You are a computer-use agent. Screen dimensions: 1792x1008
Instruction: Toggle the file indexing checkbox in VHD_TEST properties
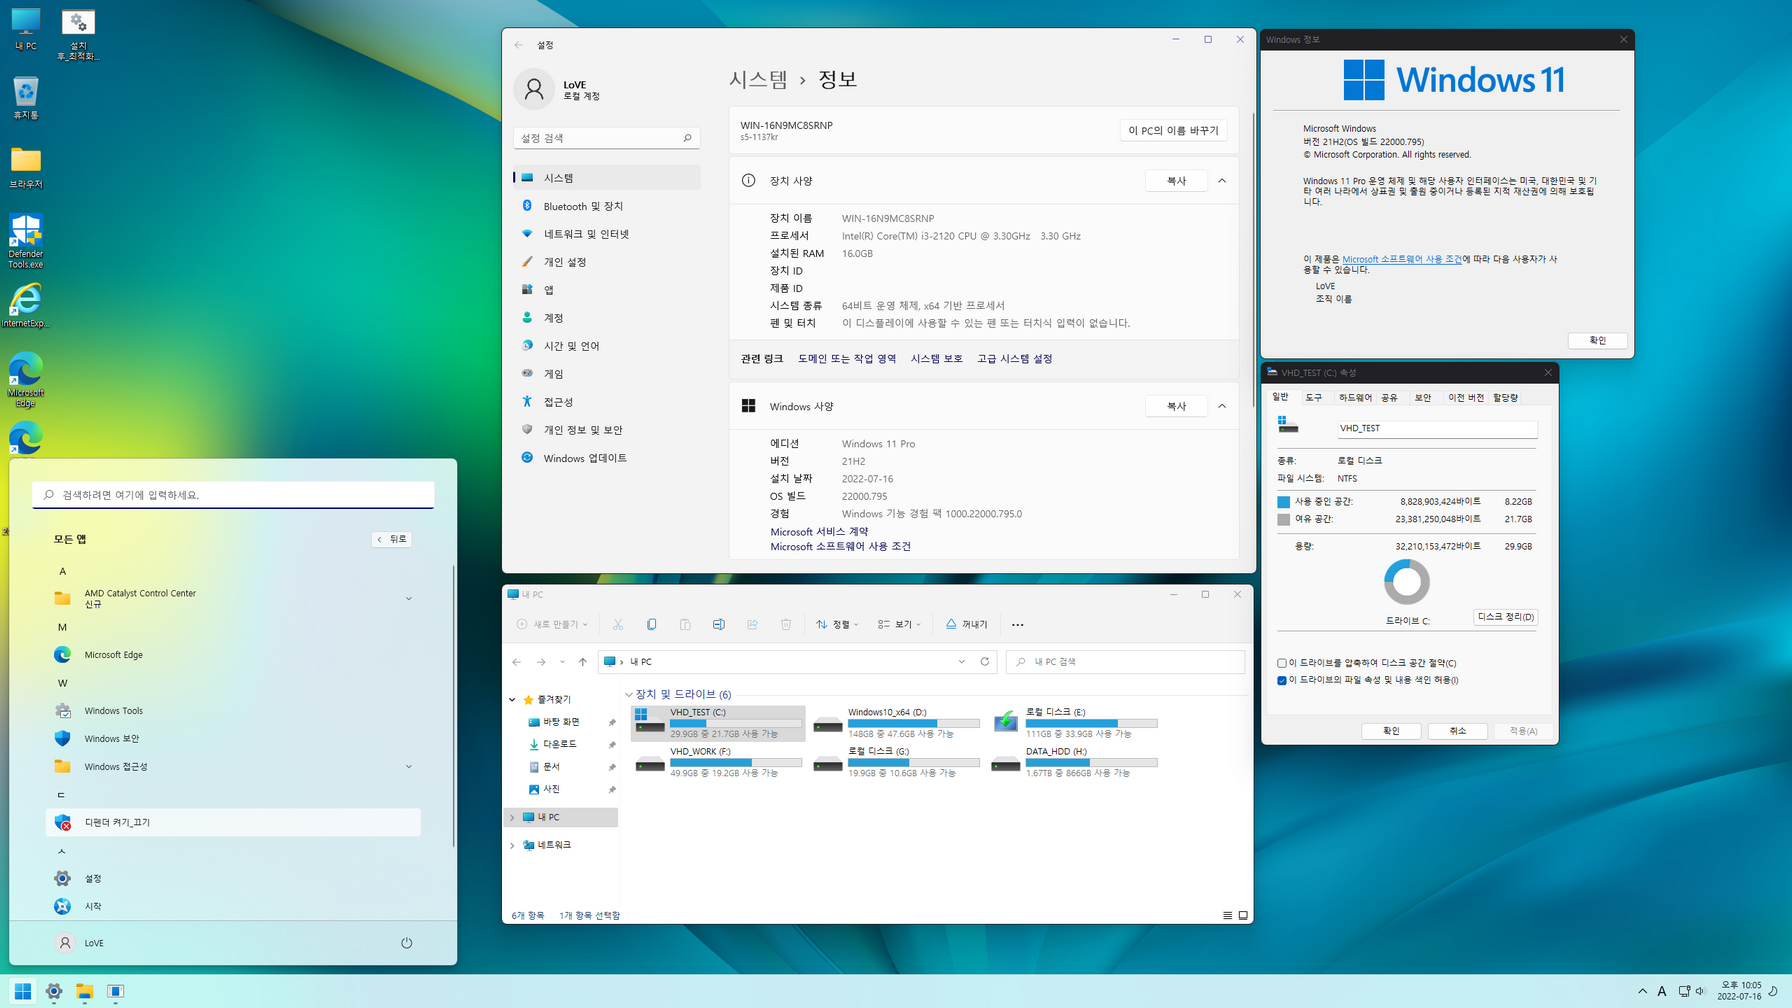[1282, 680]
